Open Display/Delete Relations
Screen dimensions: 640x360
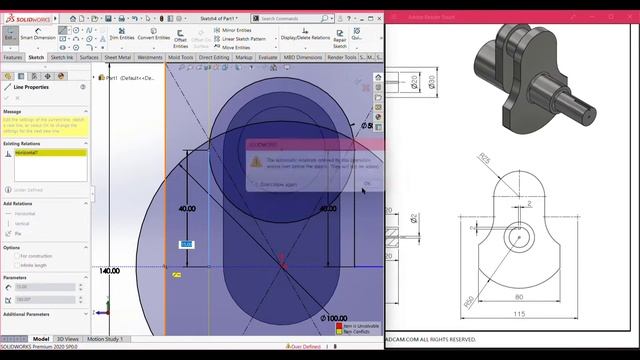(x=305, y=34)
